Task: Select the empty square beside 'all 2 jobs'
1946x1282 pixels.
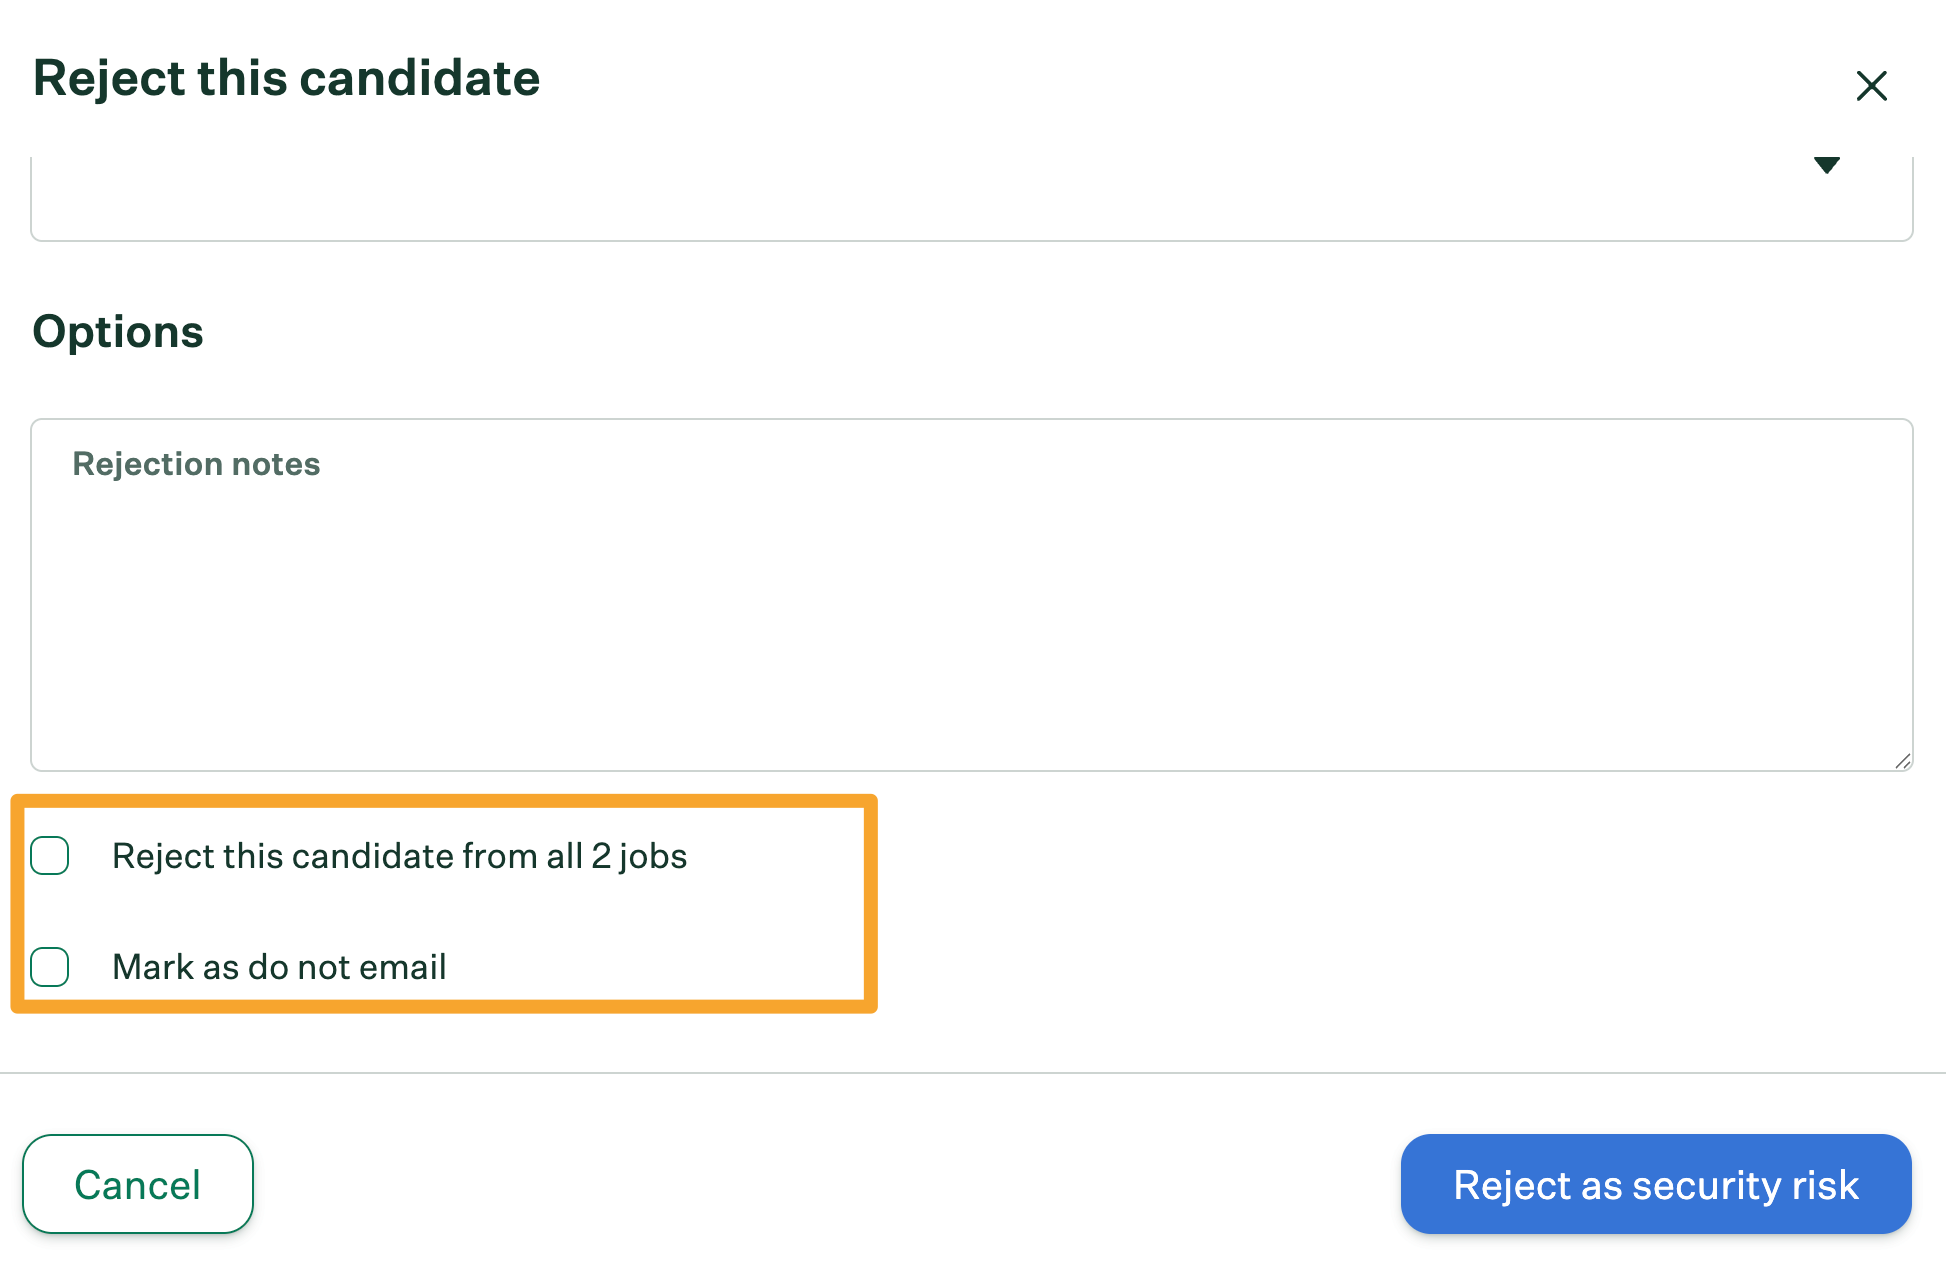Action: coord(50,856)
